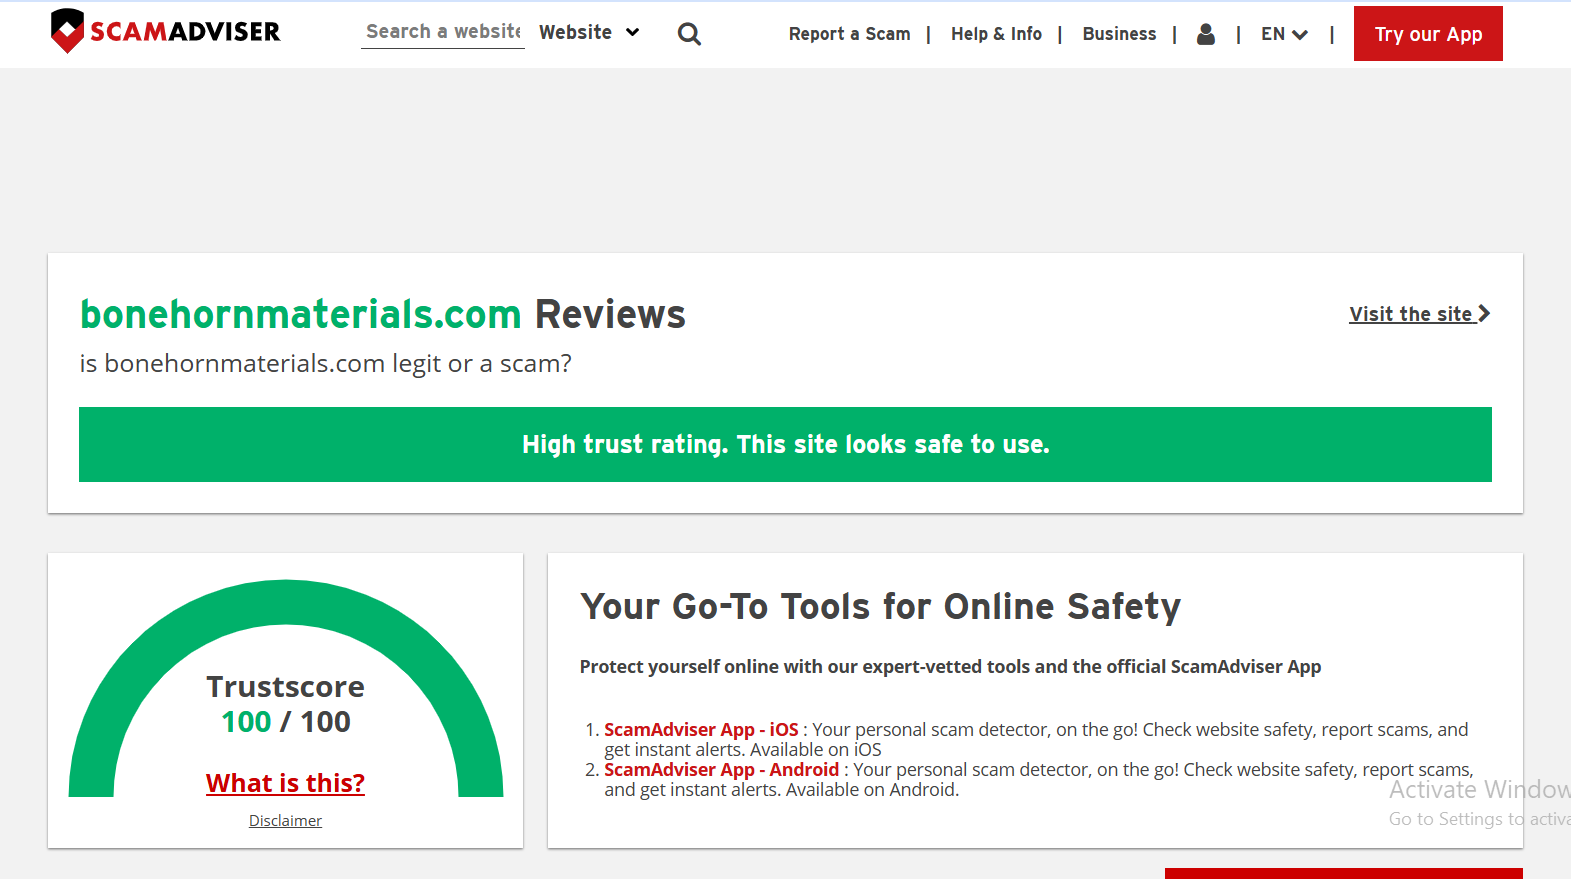The image size is (1571, 884).
Task: Click the chevron next to Website
Action: (x=632, y=32)
